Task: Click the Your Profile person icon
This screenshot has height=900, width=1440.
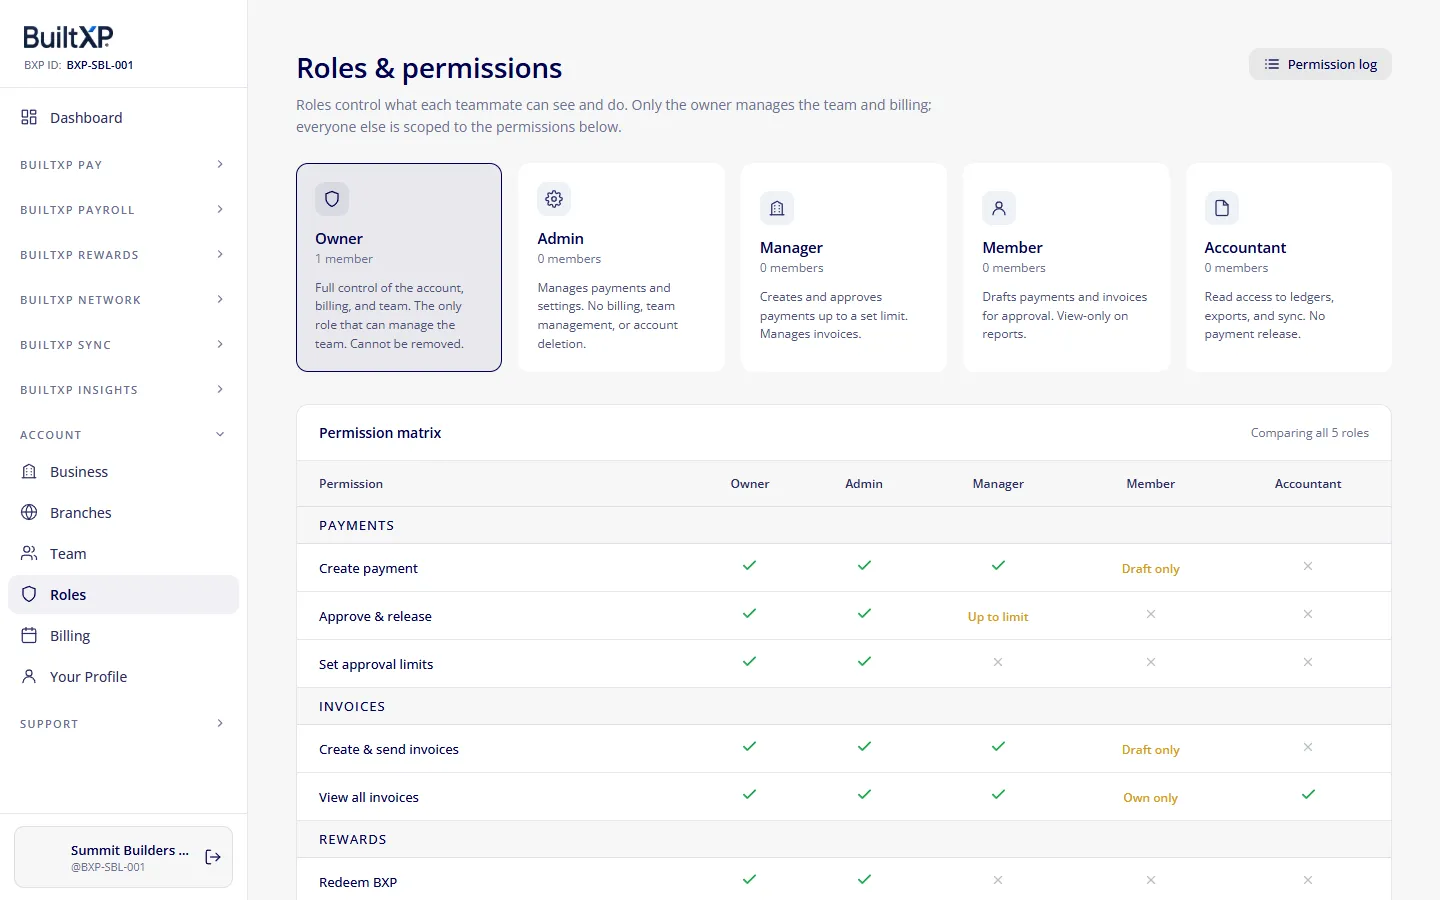Action: click(x=29, y=676)
